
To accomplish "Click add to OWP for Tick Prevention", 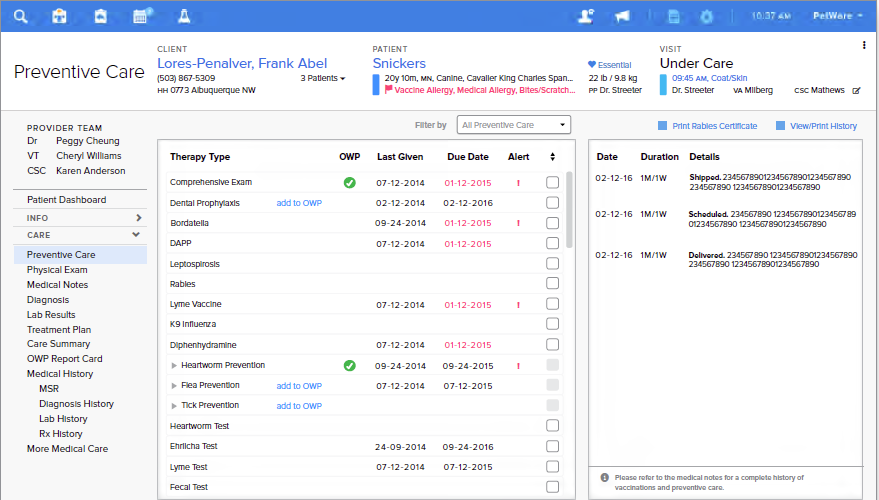I will click(299, 406).
